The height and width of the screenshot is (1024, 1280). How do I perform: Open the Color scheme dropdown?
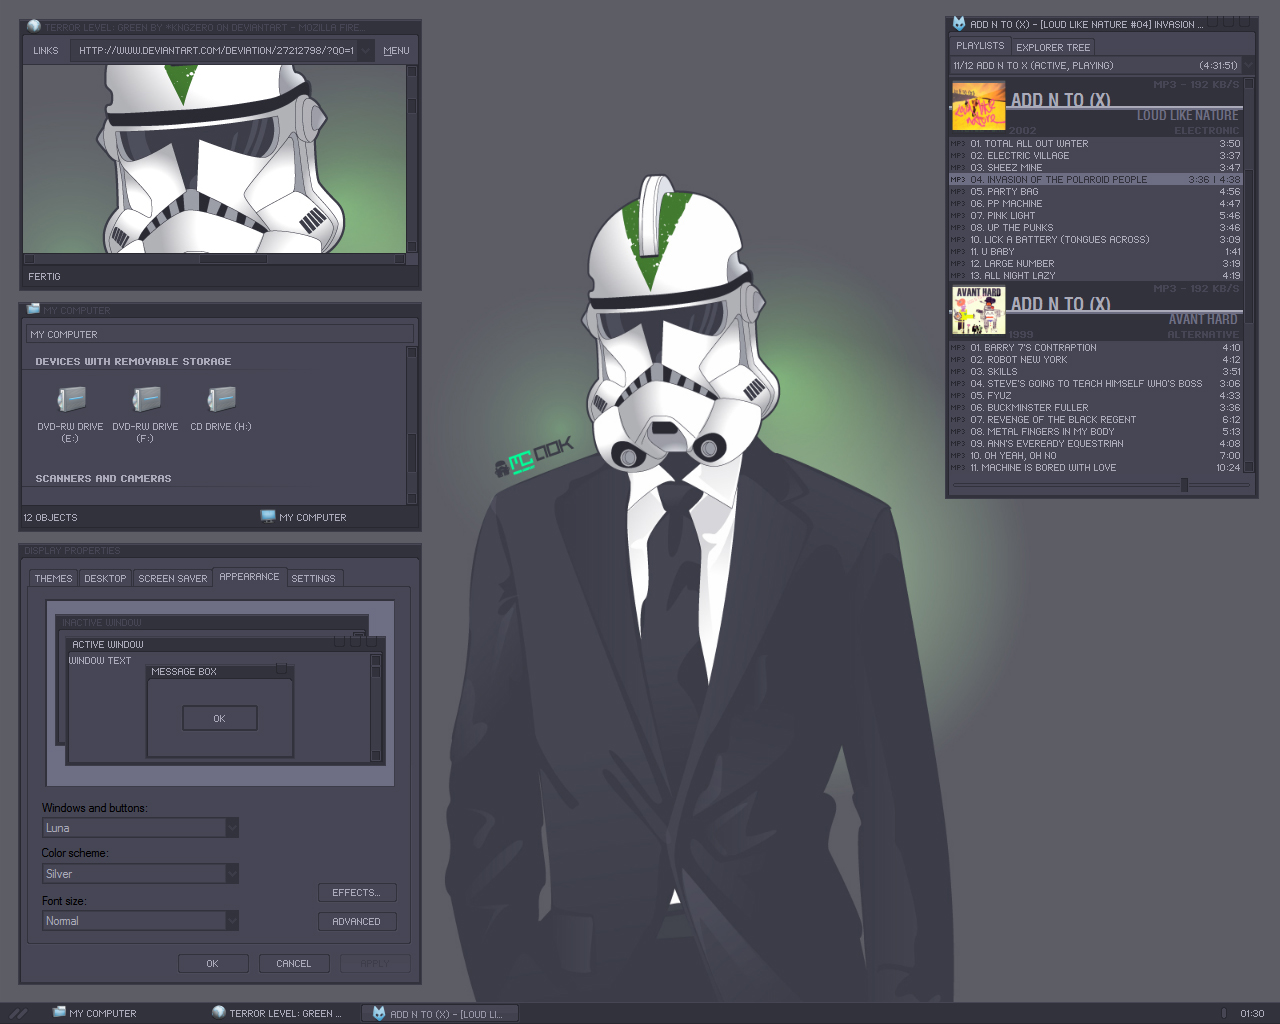pyautogui.click(x=232, y=873)
